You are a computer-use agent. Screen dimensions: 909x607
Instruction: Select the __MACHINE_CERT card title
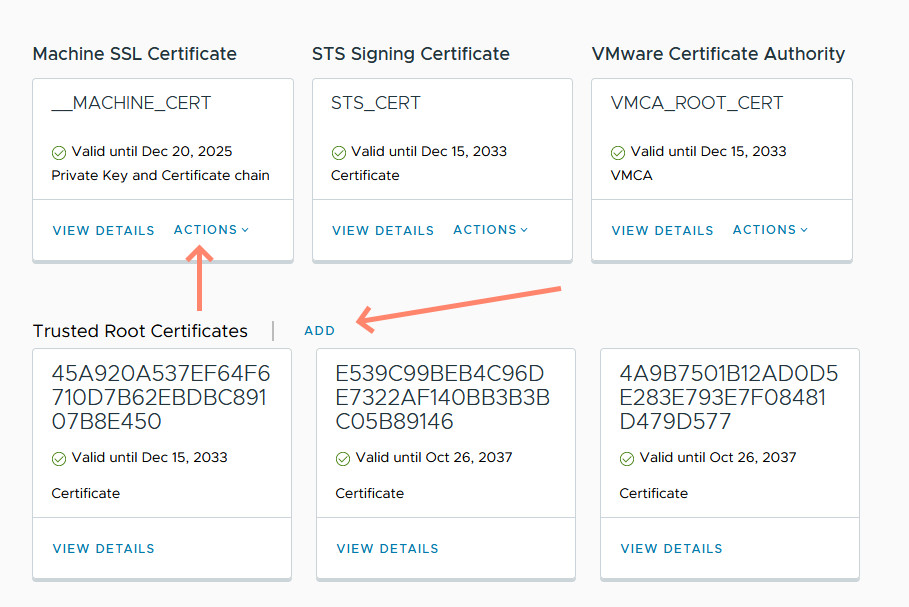(x=131, y=103)
